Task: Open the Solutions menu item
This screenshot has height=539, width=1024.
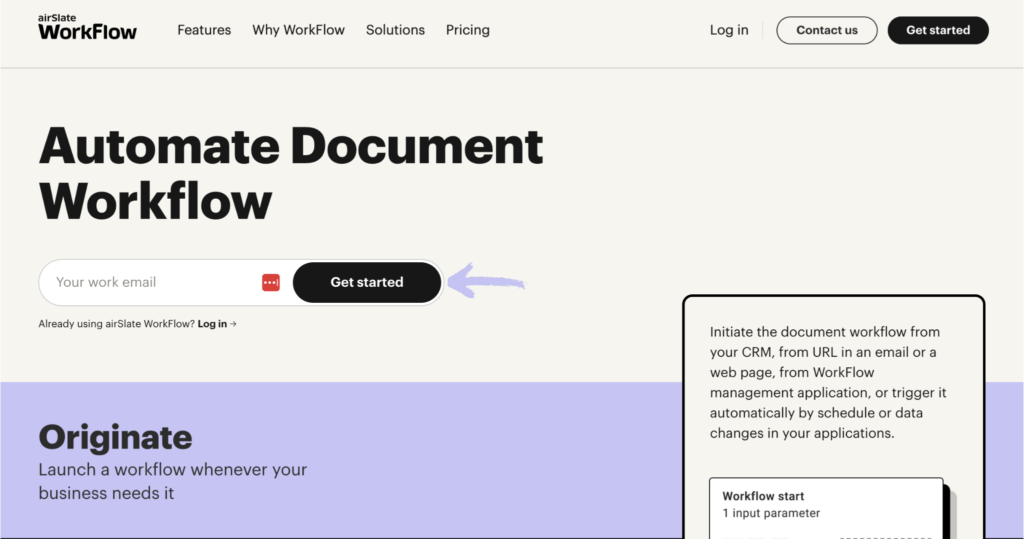Action: click(x=395, y=30)
